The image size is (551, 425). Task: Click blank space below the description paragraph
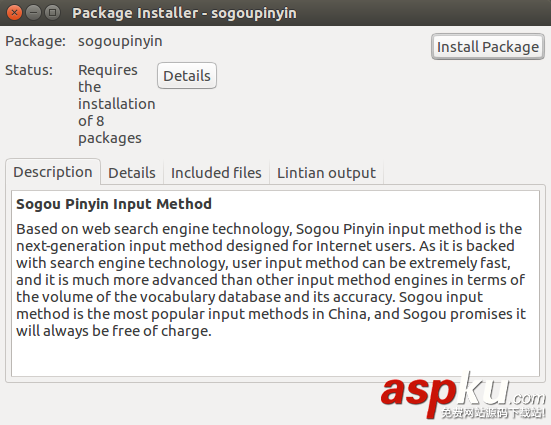(x=276, y=358)
